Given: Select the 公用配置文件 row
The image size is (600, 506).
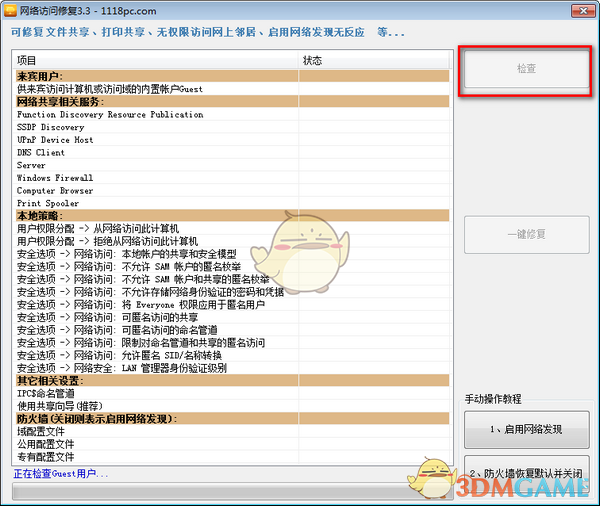Looking at the screenshot, I should [x=233, y=444].
